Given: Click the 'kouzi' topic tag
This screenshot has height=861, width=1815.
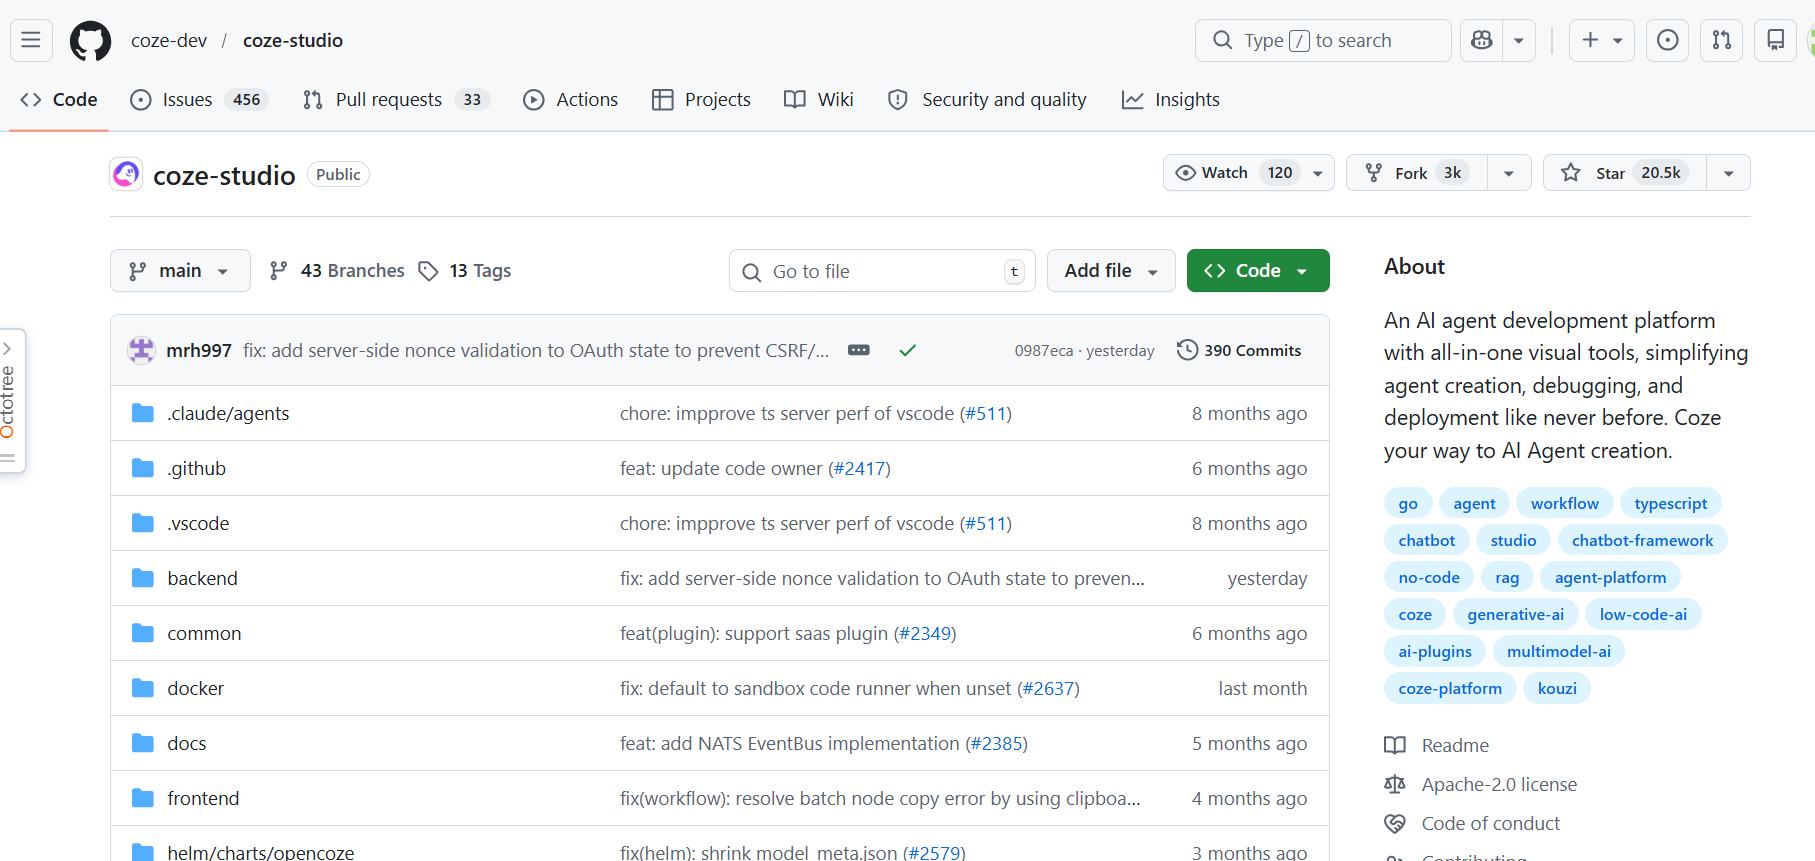Looking at the screenshot, I should [1557, 688].
